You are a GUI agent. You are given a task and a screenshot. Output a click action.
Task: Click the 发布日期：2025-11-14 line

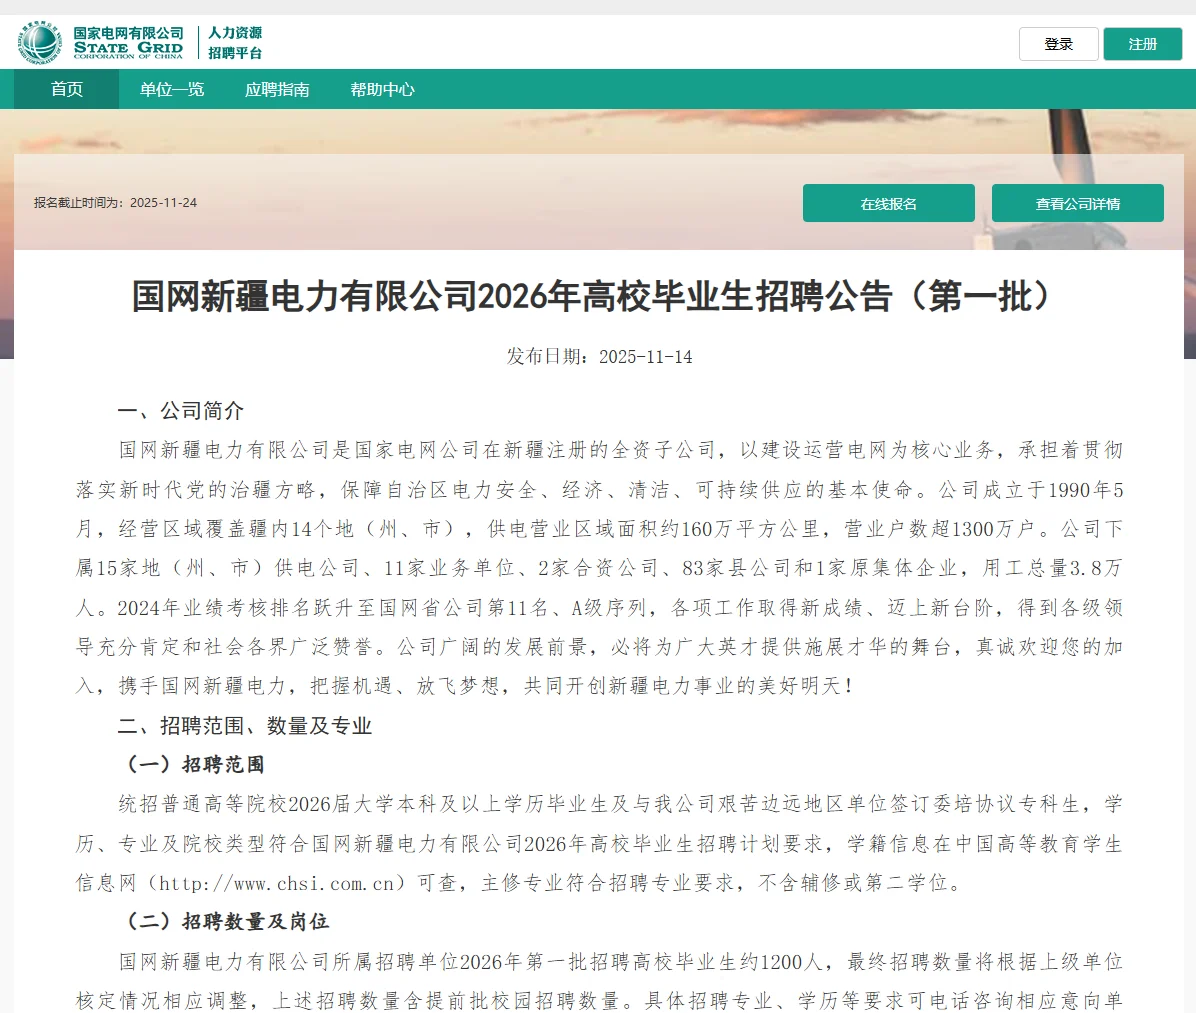point(600,357)
